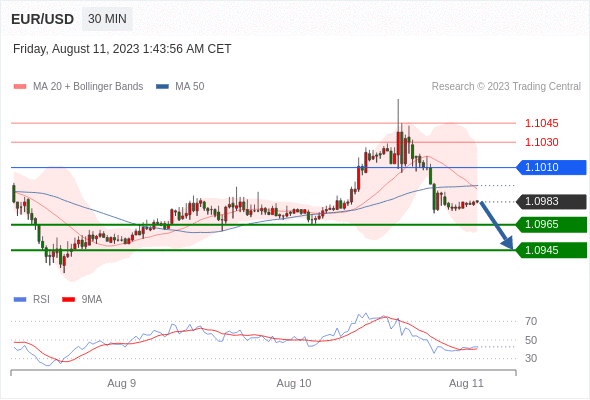Screen dimensions: 590x400
Task: Click the 'Research © 2023 Trading Central' credit
Action: [x=506, y=87]
